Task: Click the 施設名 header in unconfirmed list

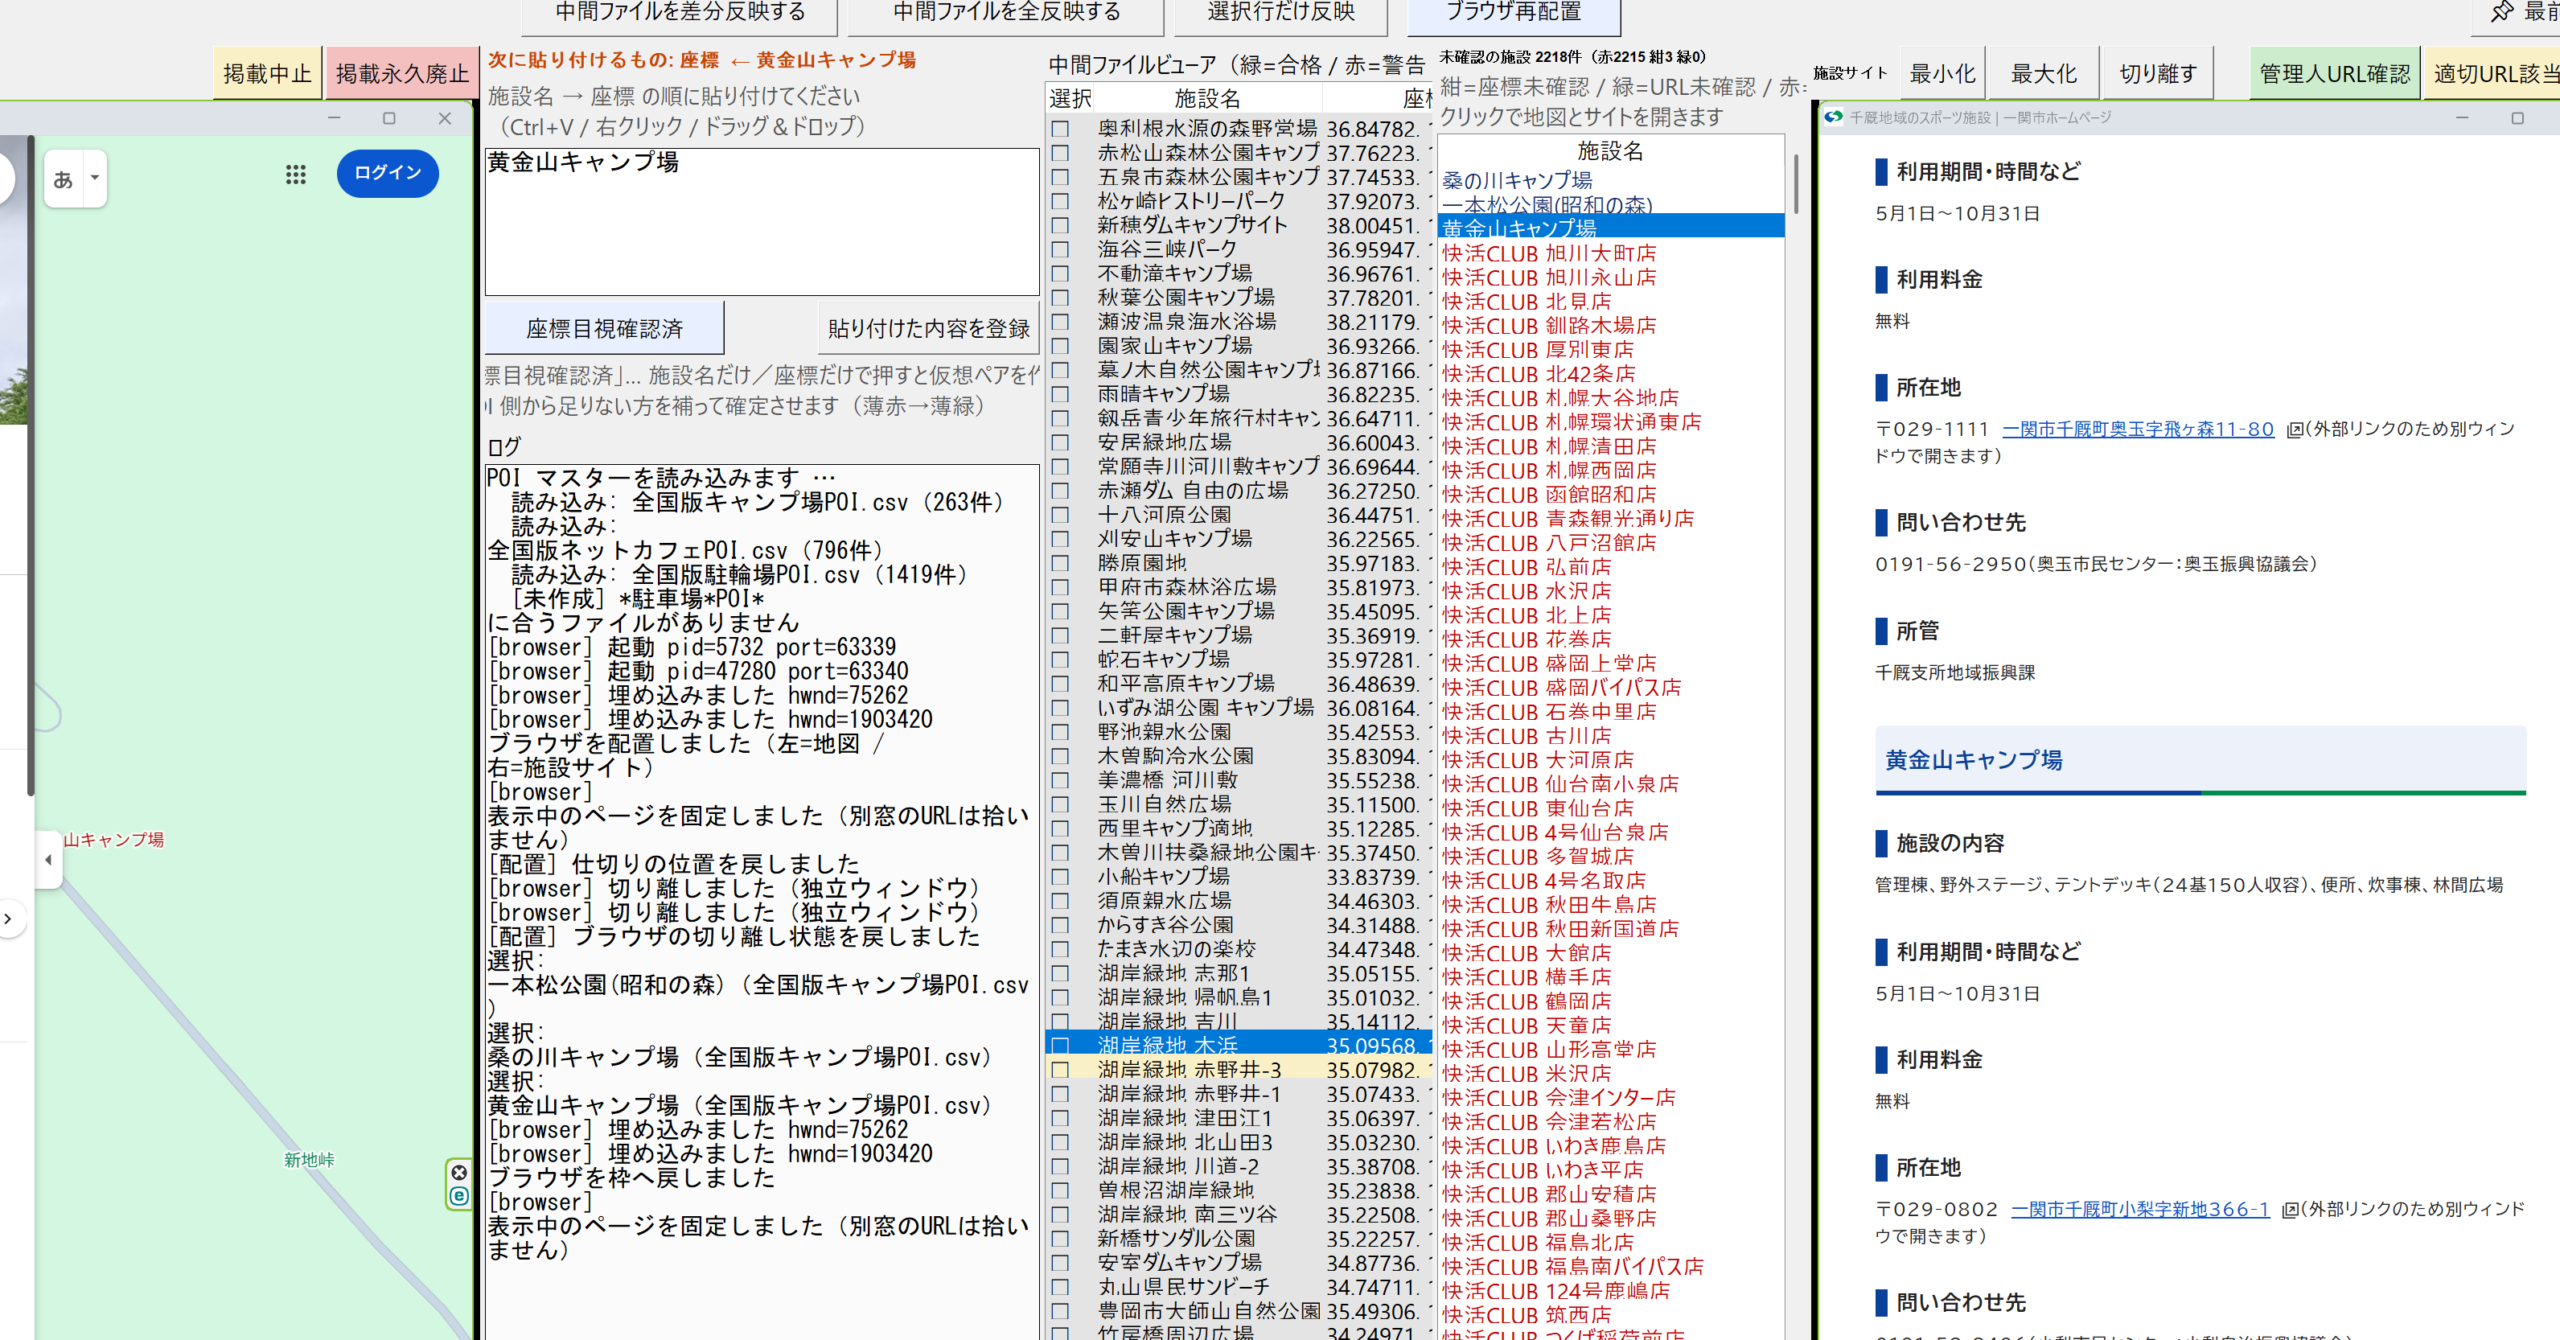Action: pos(1610,151)
